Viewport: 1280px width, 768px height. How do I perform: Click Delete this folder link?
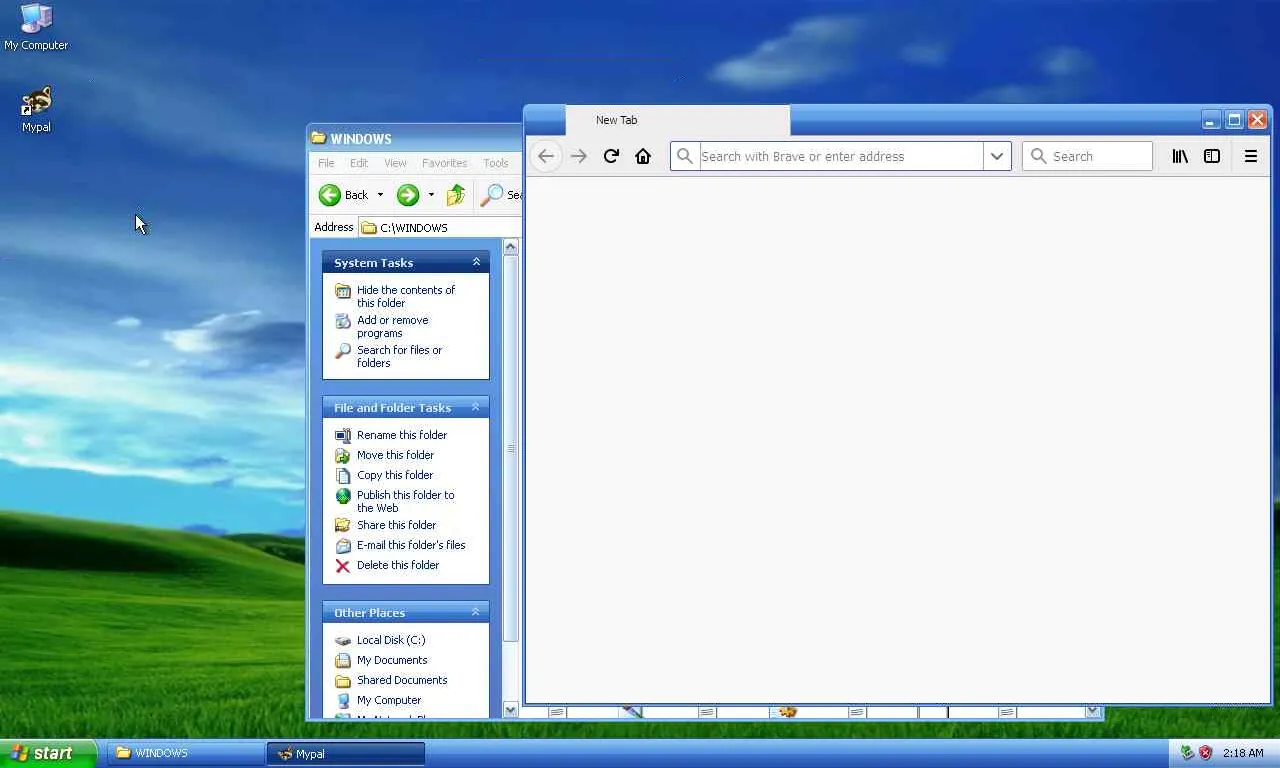[x=398, y=565]
